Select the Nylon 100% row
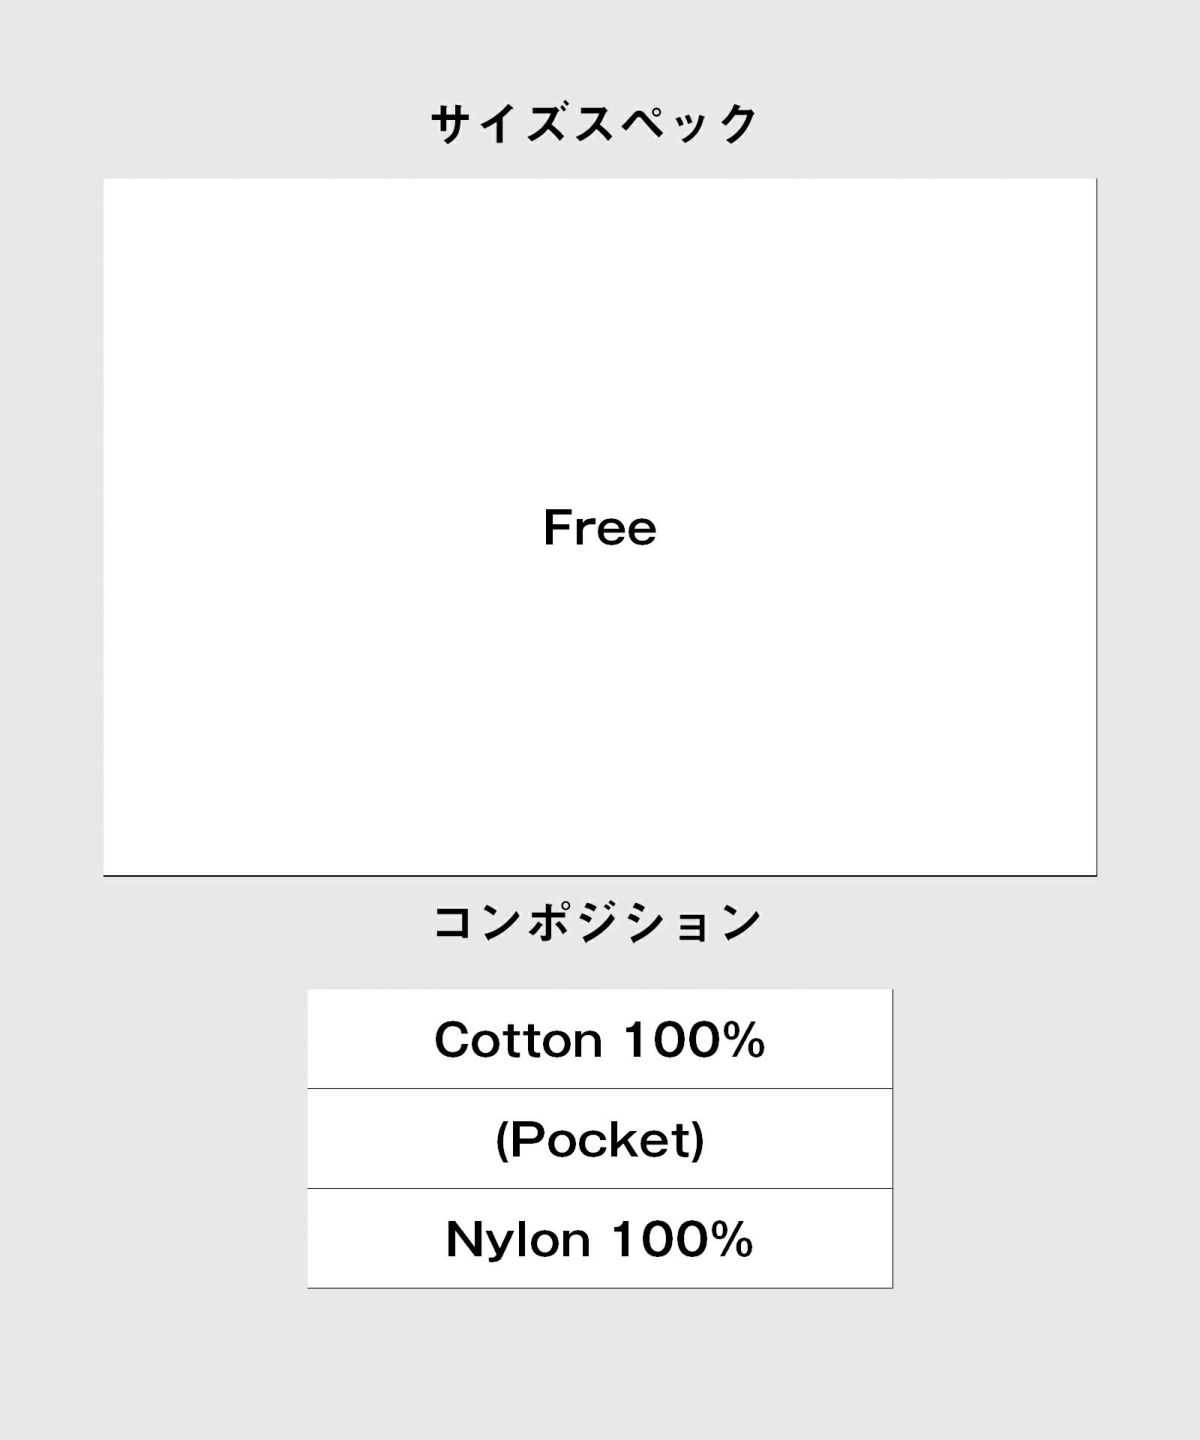Image resolution: width=1200 pixels, height=1440 pixels. point(599,1238)
